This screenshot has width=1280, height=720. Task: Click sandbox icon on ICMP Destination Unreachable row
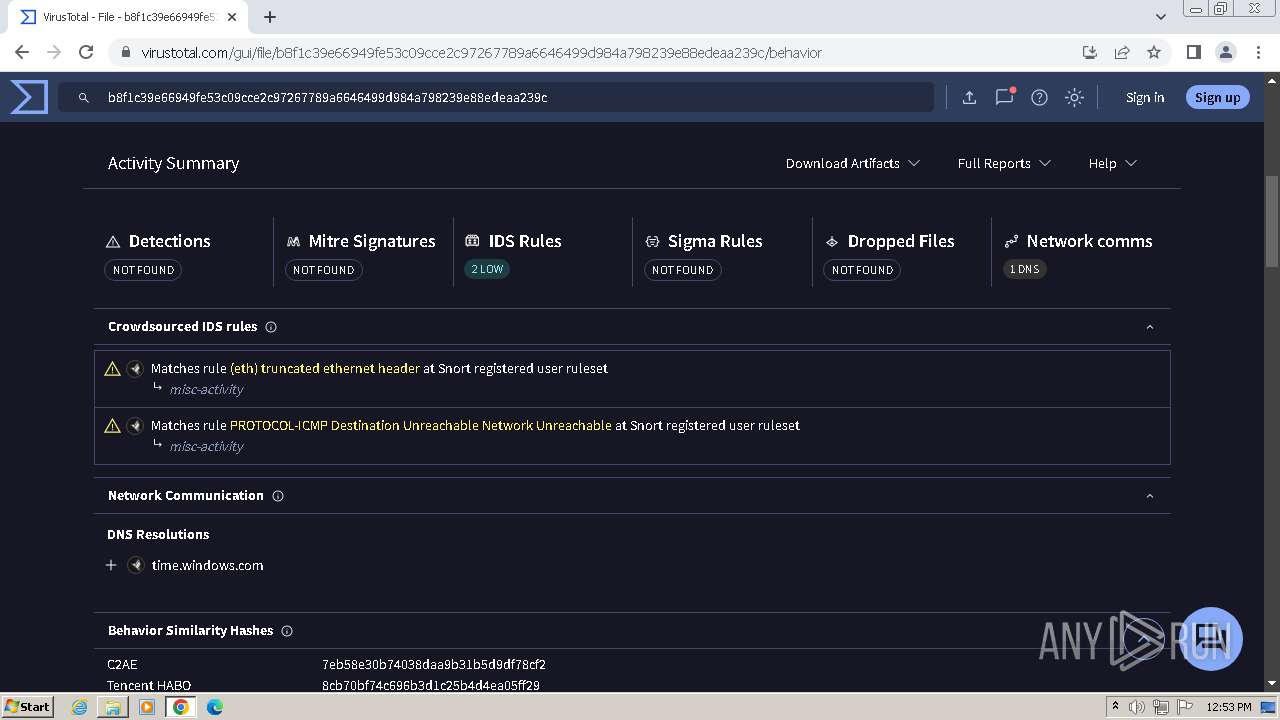coord(136,425)
